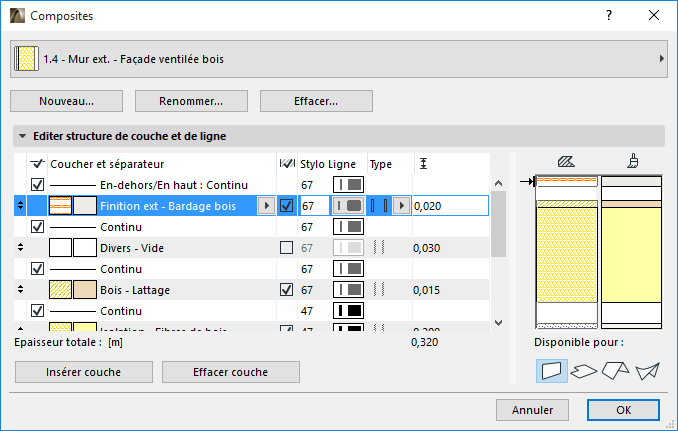Click the paintbrush surface preview icon
This screenshot has height=431, width=678.
[633, 160]
